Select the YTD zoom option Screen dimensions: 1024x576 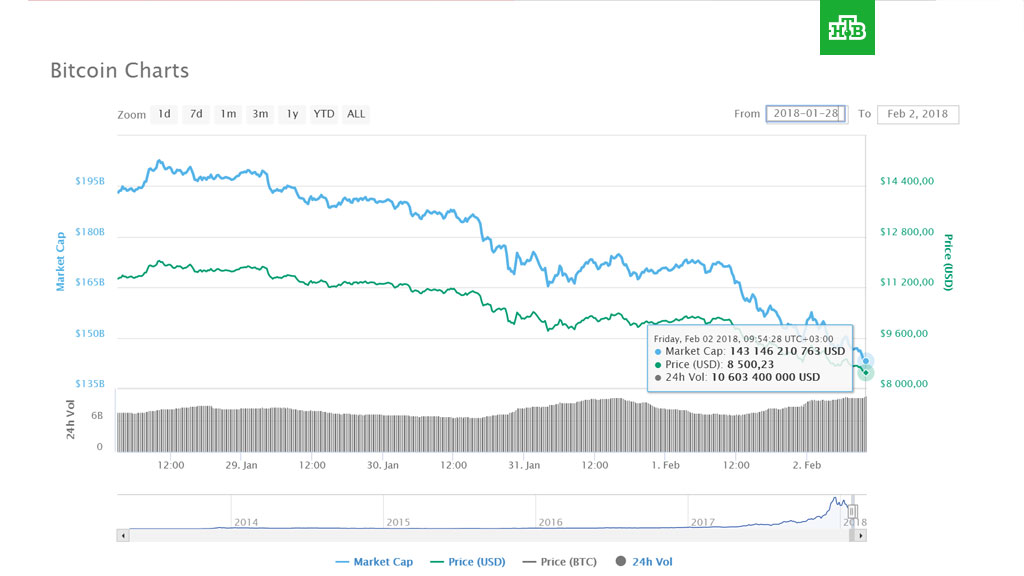[x=324, y=114]
